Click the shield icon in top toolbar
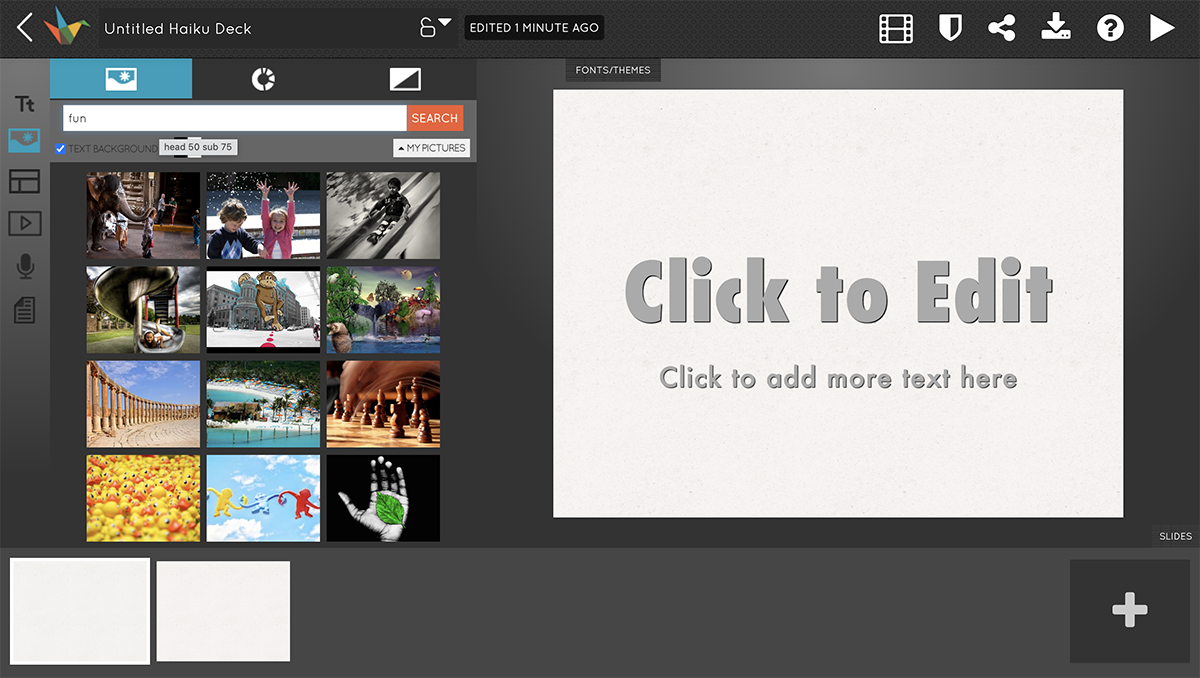This screenshot has height=678, width=1200. click(950, 28)
